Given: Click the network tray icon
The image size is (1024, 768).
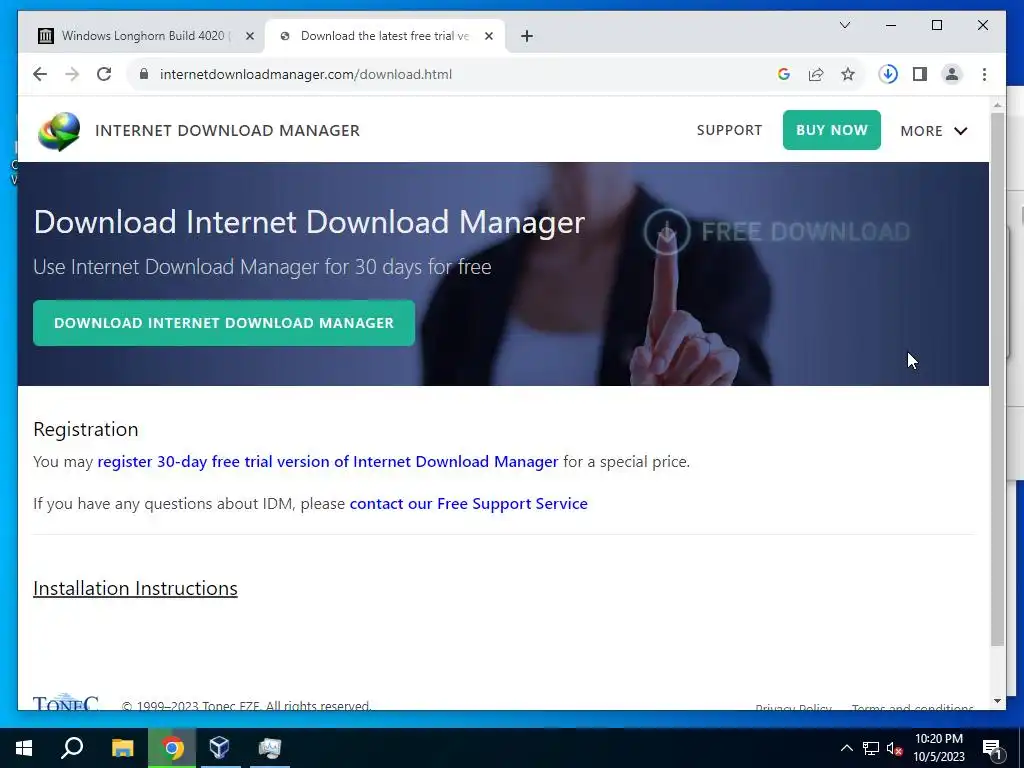Looking at the screenshot, I should (871, 748).
